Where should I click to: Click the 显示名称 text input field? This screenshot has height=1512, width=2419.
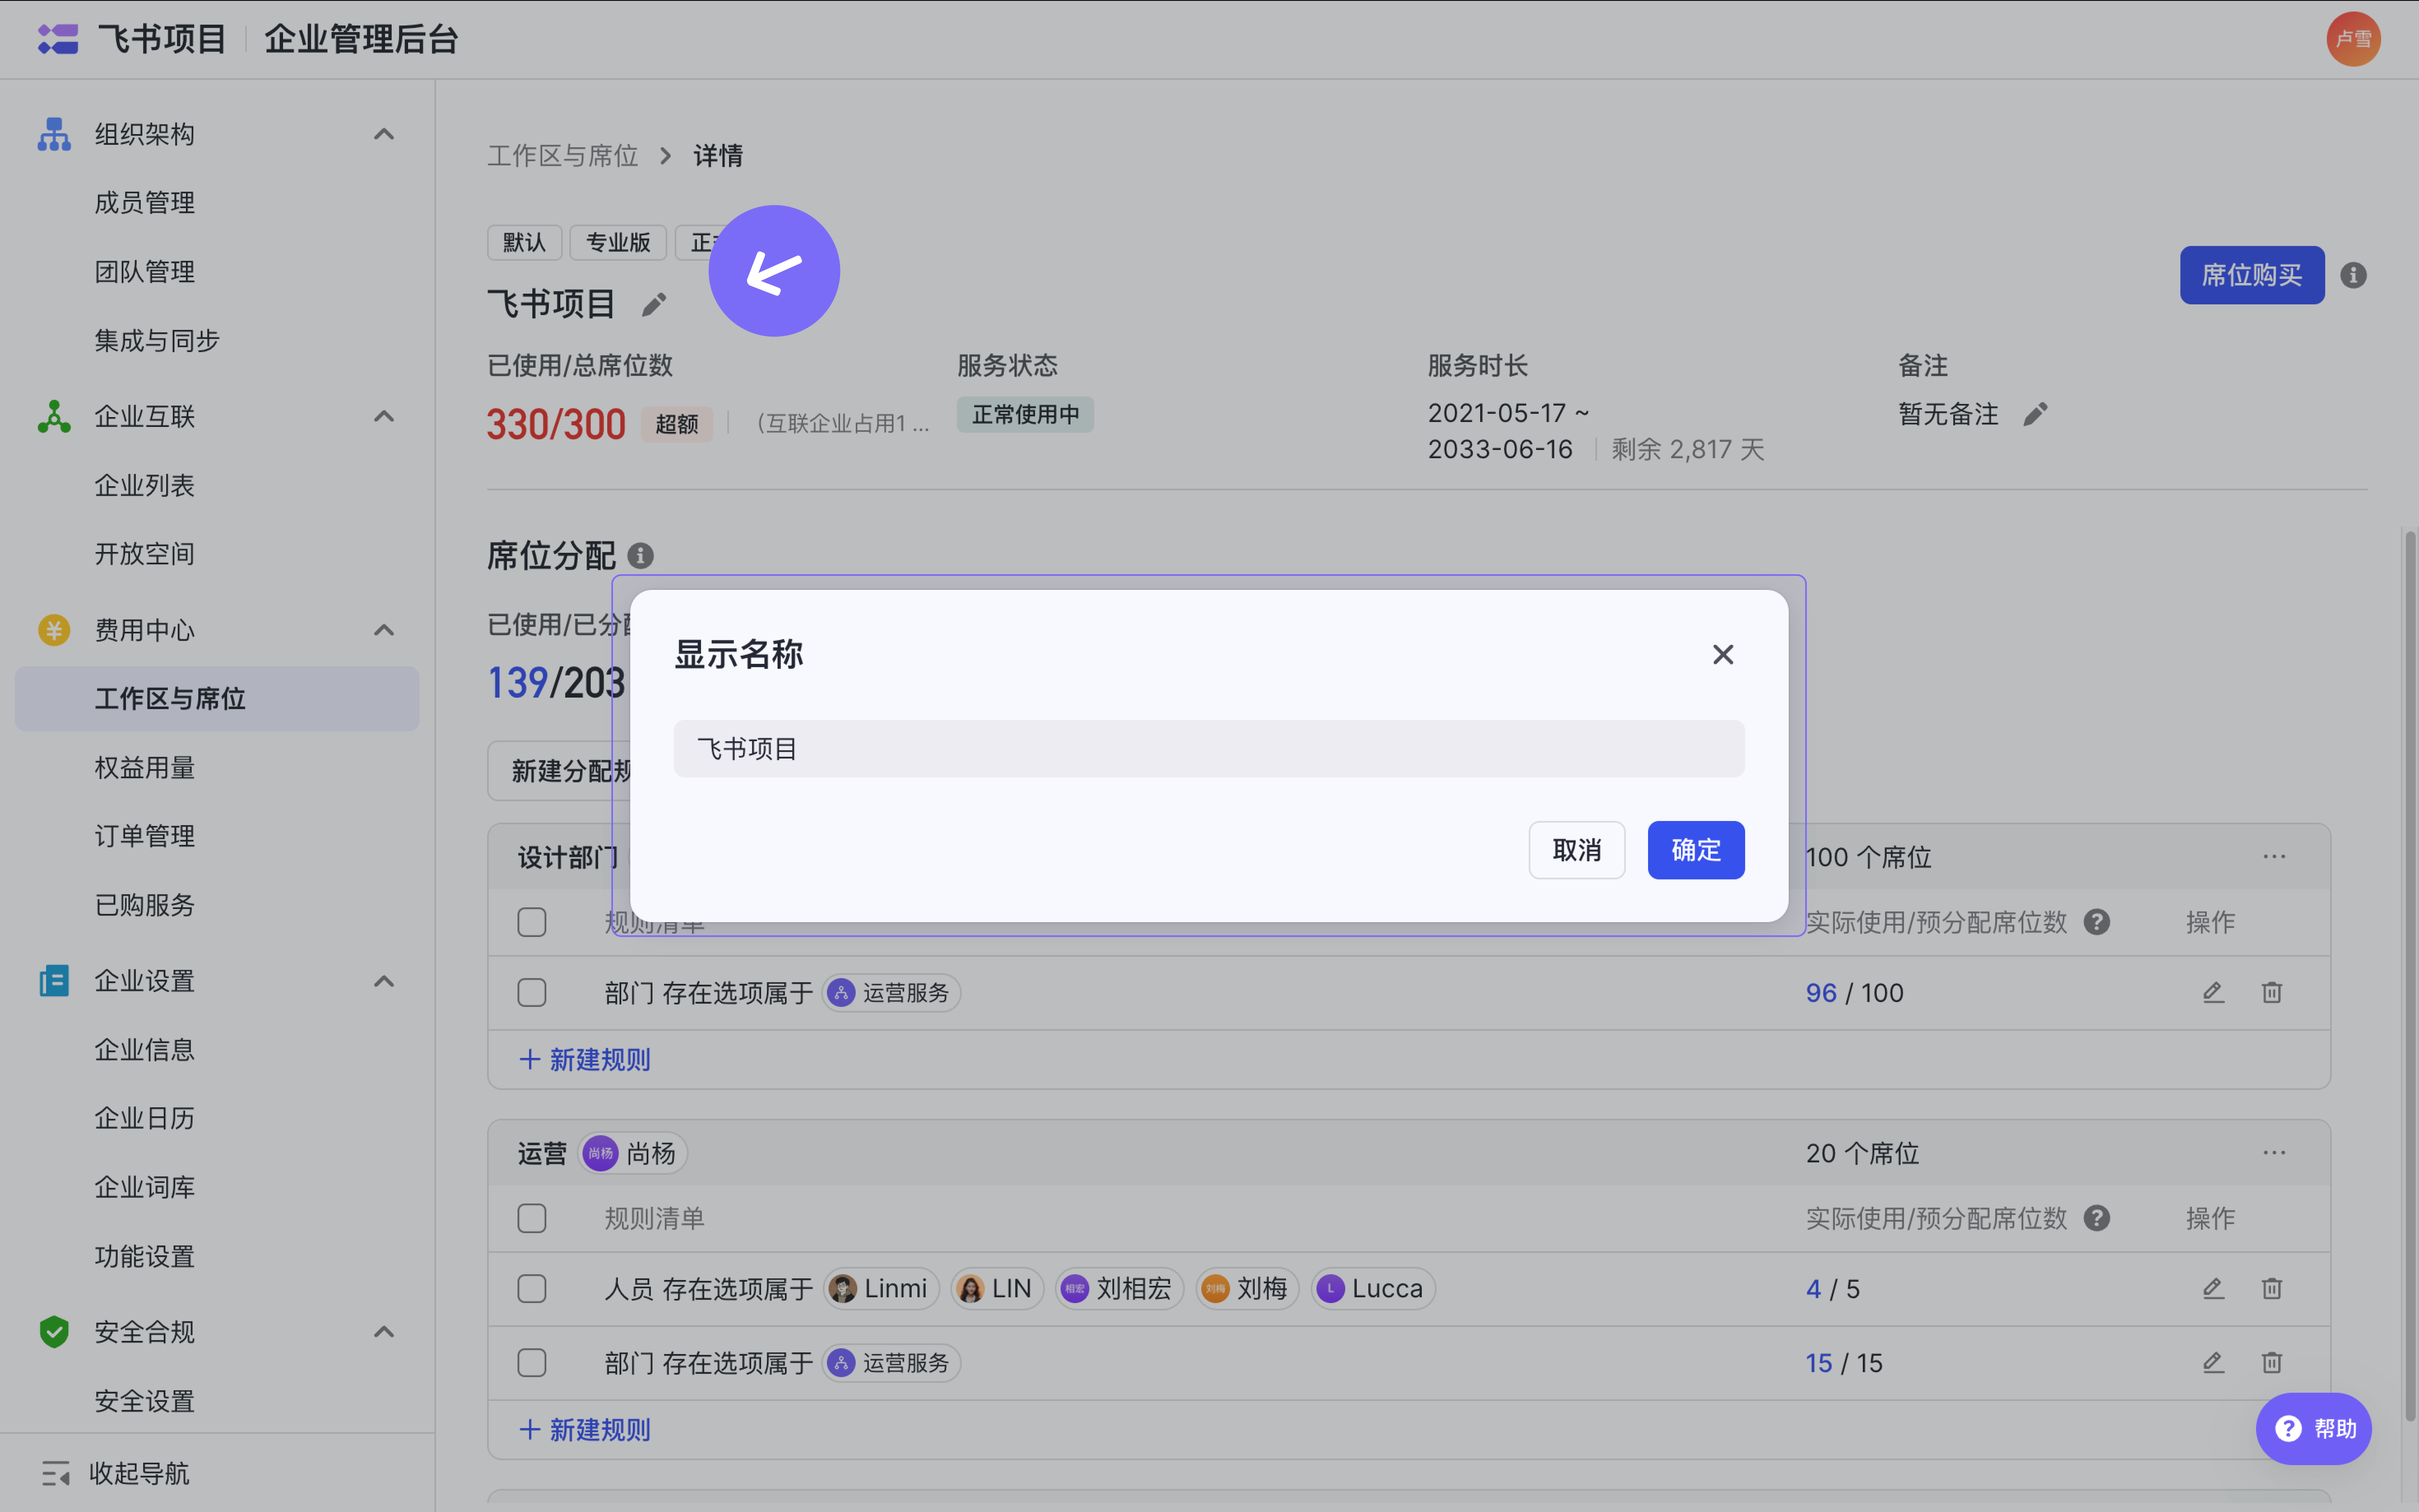1209,749
